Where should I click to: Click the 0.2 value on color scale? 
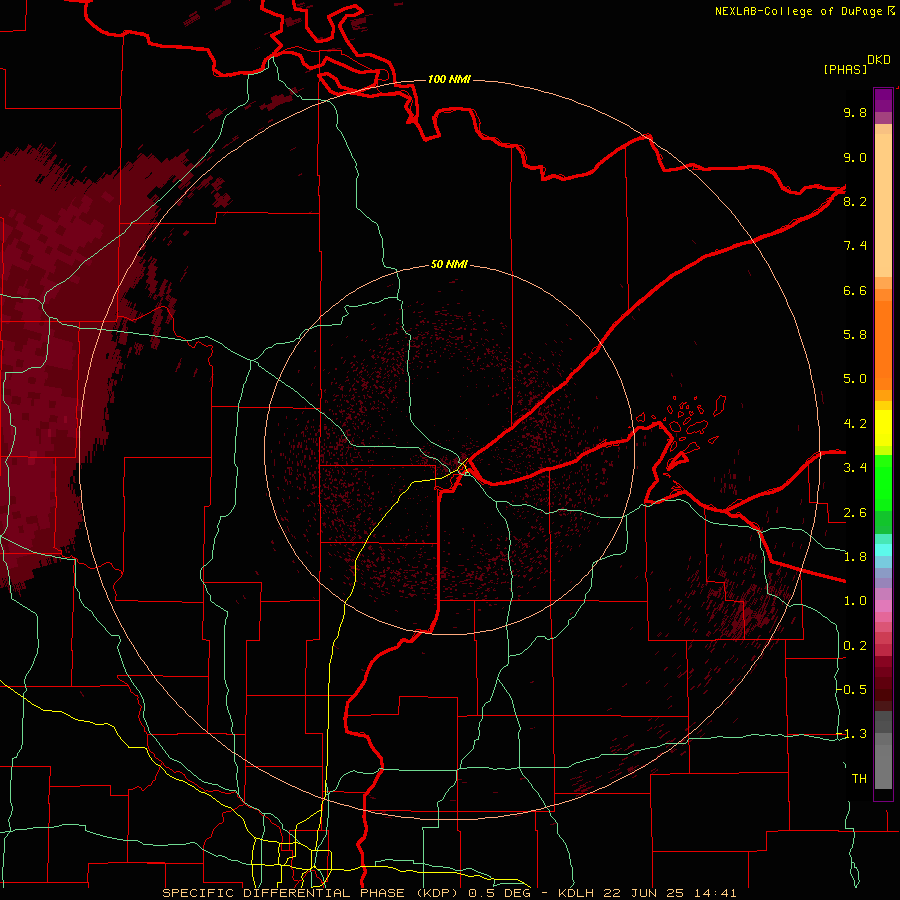(x=855, y=646)
